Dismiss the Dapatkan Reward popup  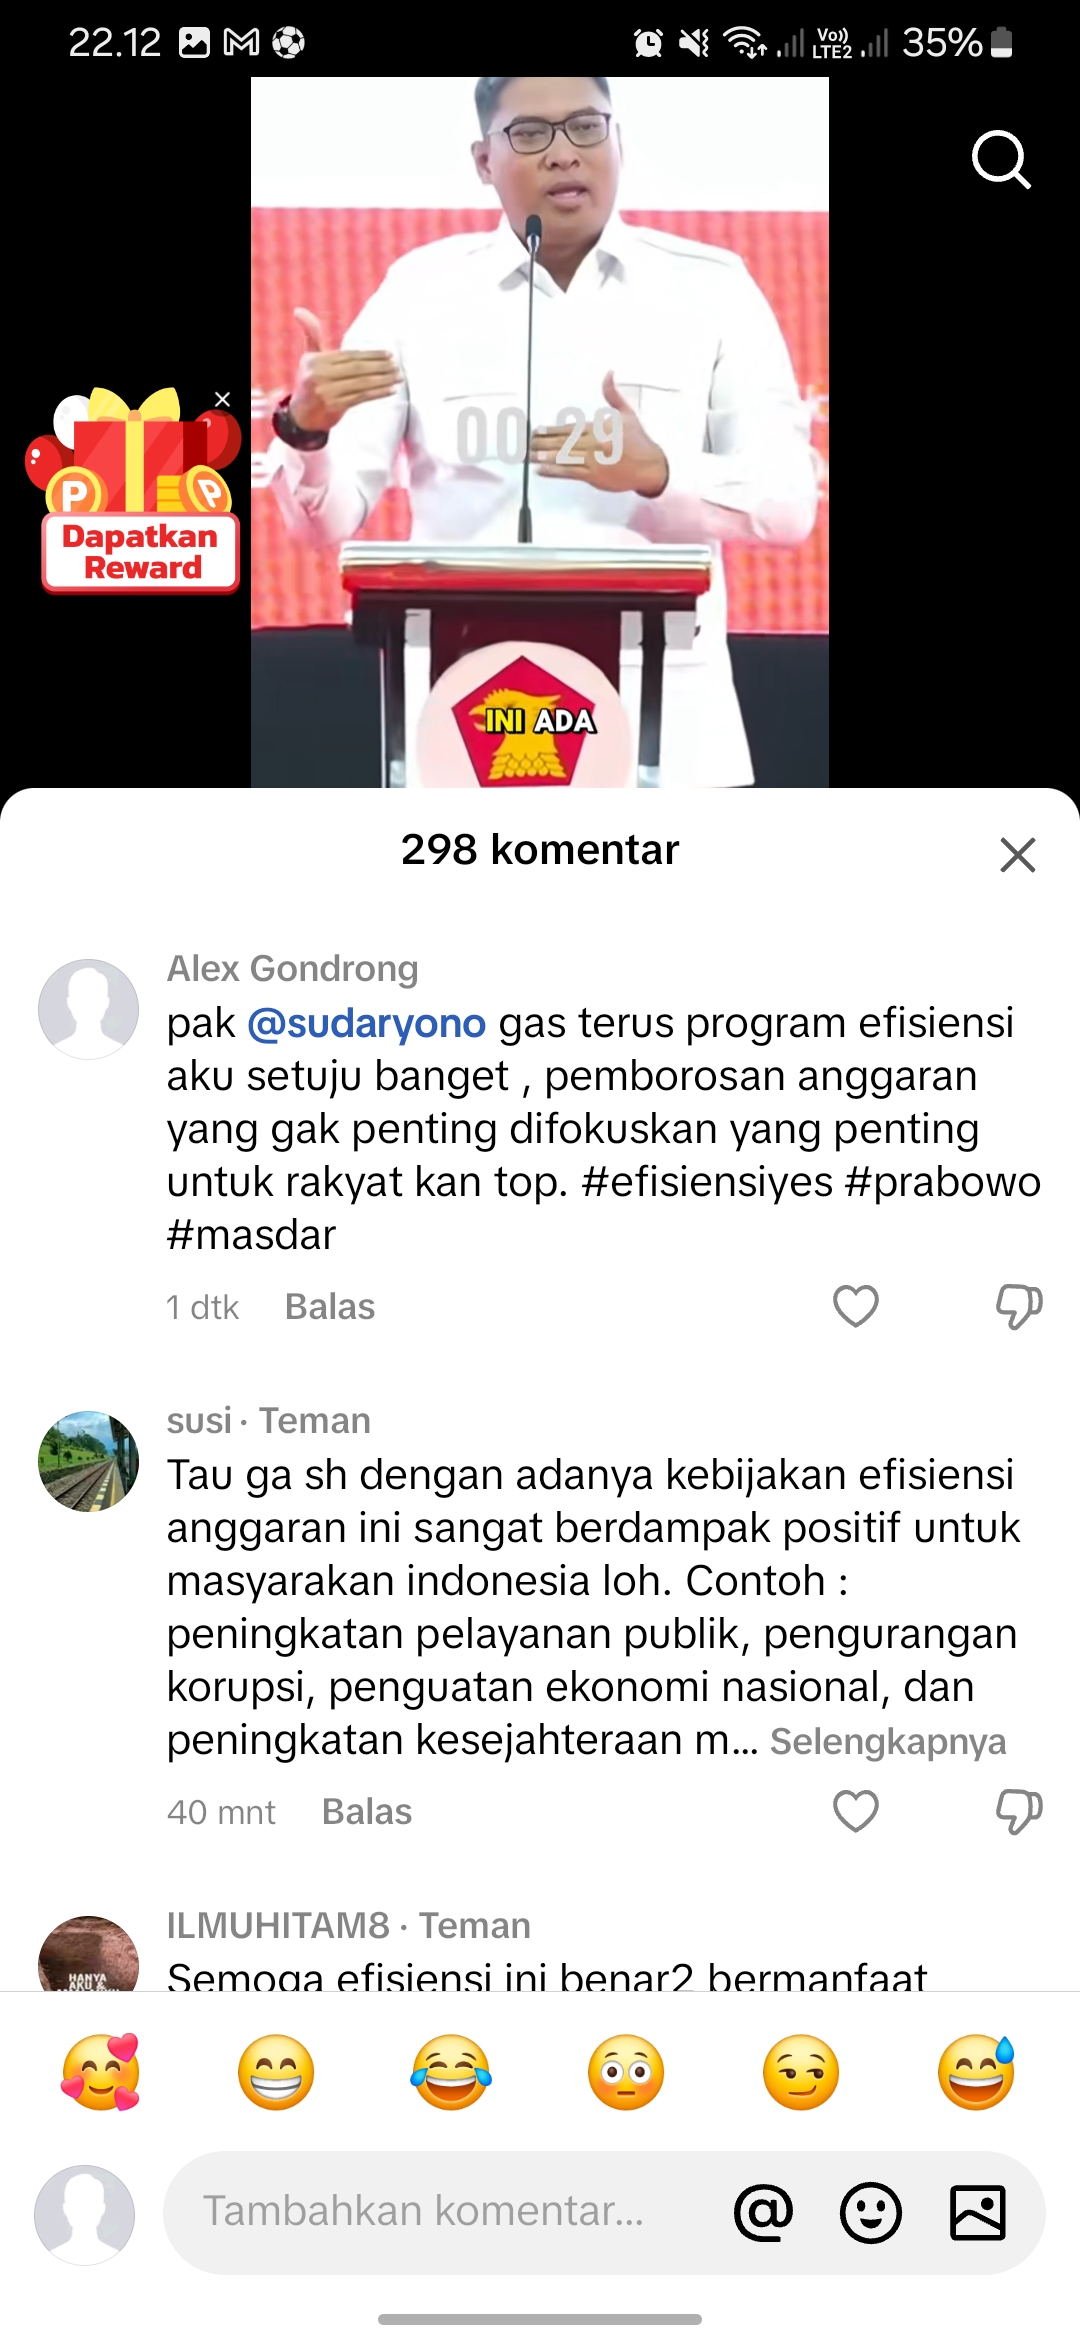coord(222,399)
